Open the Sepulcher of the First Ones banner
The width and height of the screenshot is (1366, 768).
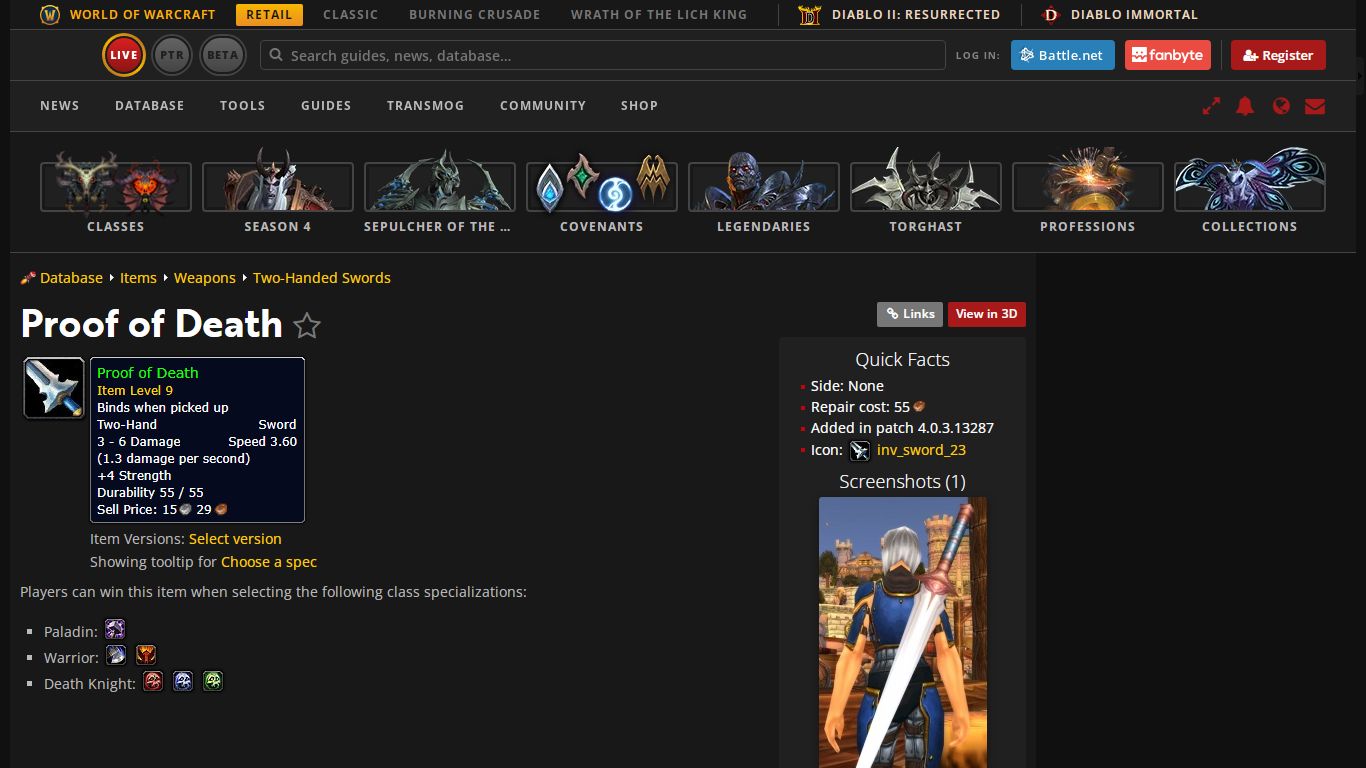(x=440, y=191)
